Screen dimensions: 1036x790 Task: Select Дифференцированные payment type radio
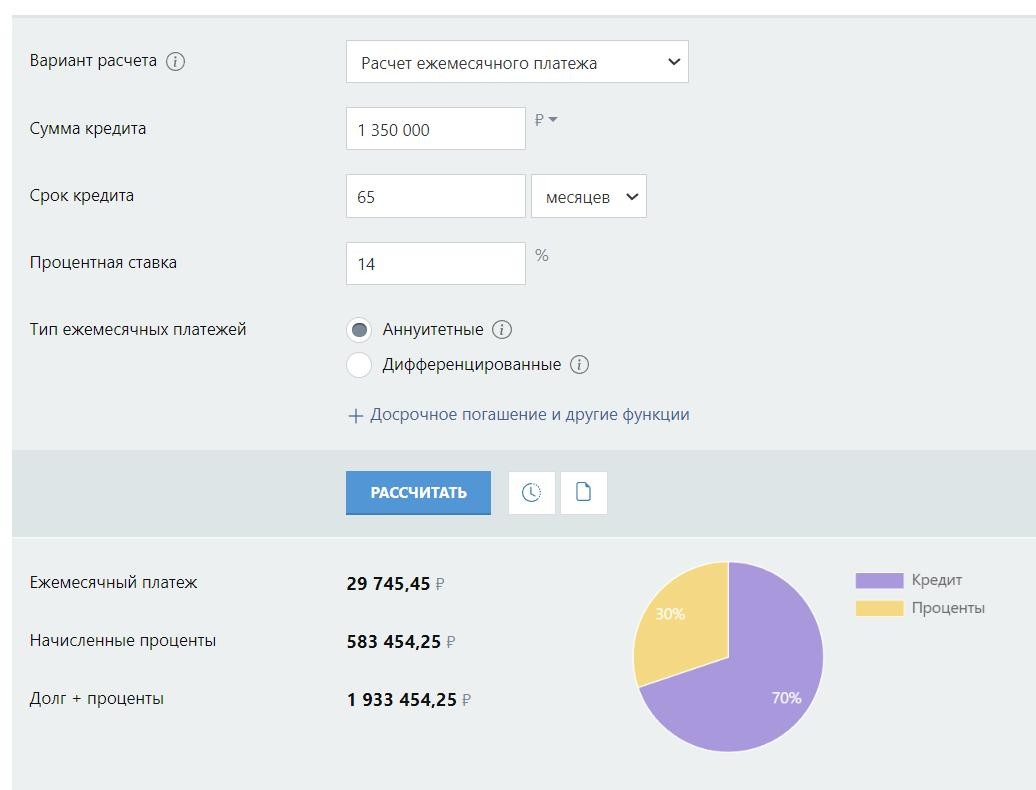click(x=359, y=364)
